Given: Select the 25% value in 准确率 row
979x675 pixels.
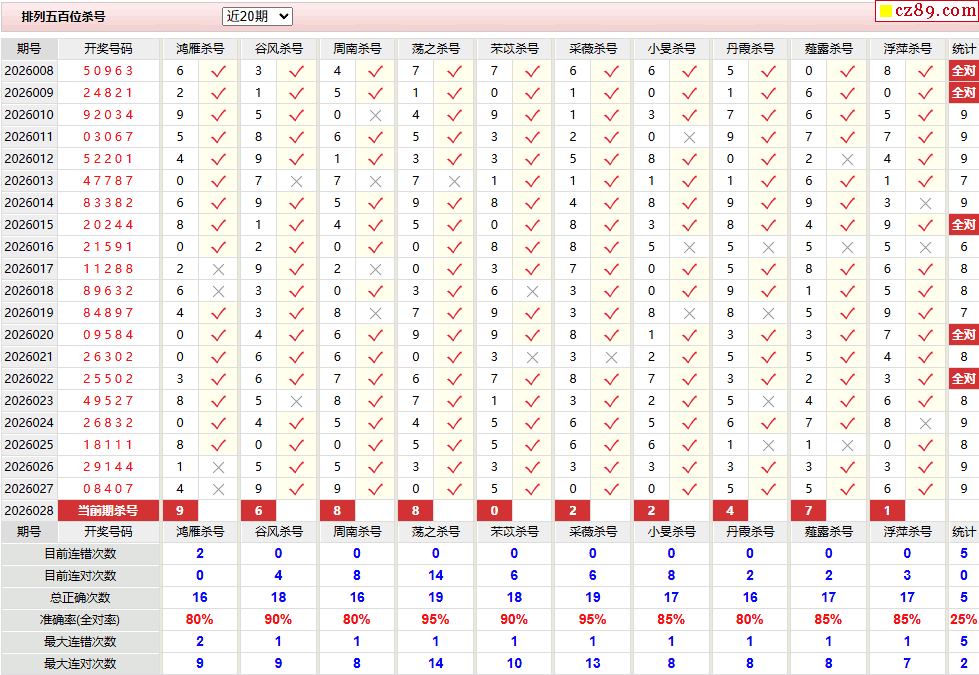Looking at the screenshot, I should [963, 619].
